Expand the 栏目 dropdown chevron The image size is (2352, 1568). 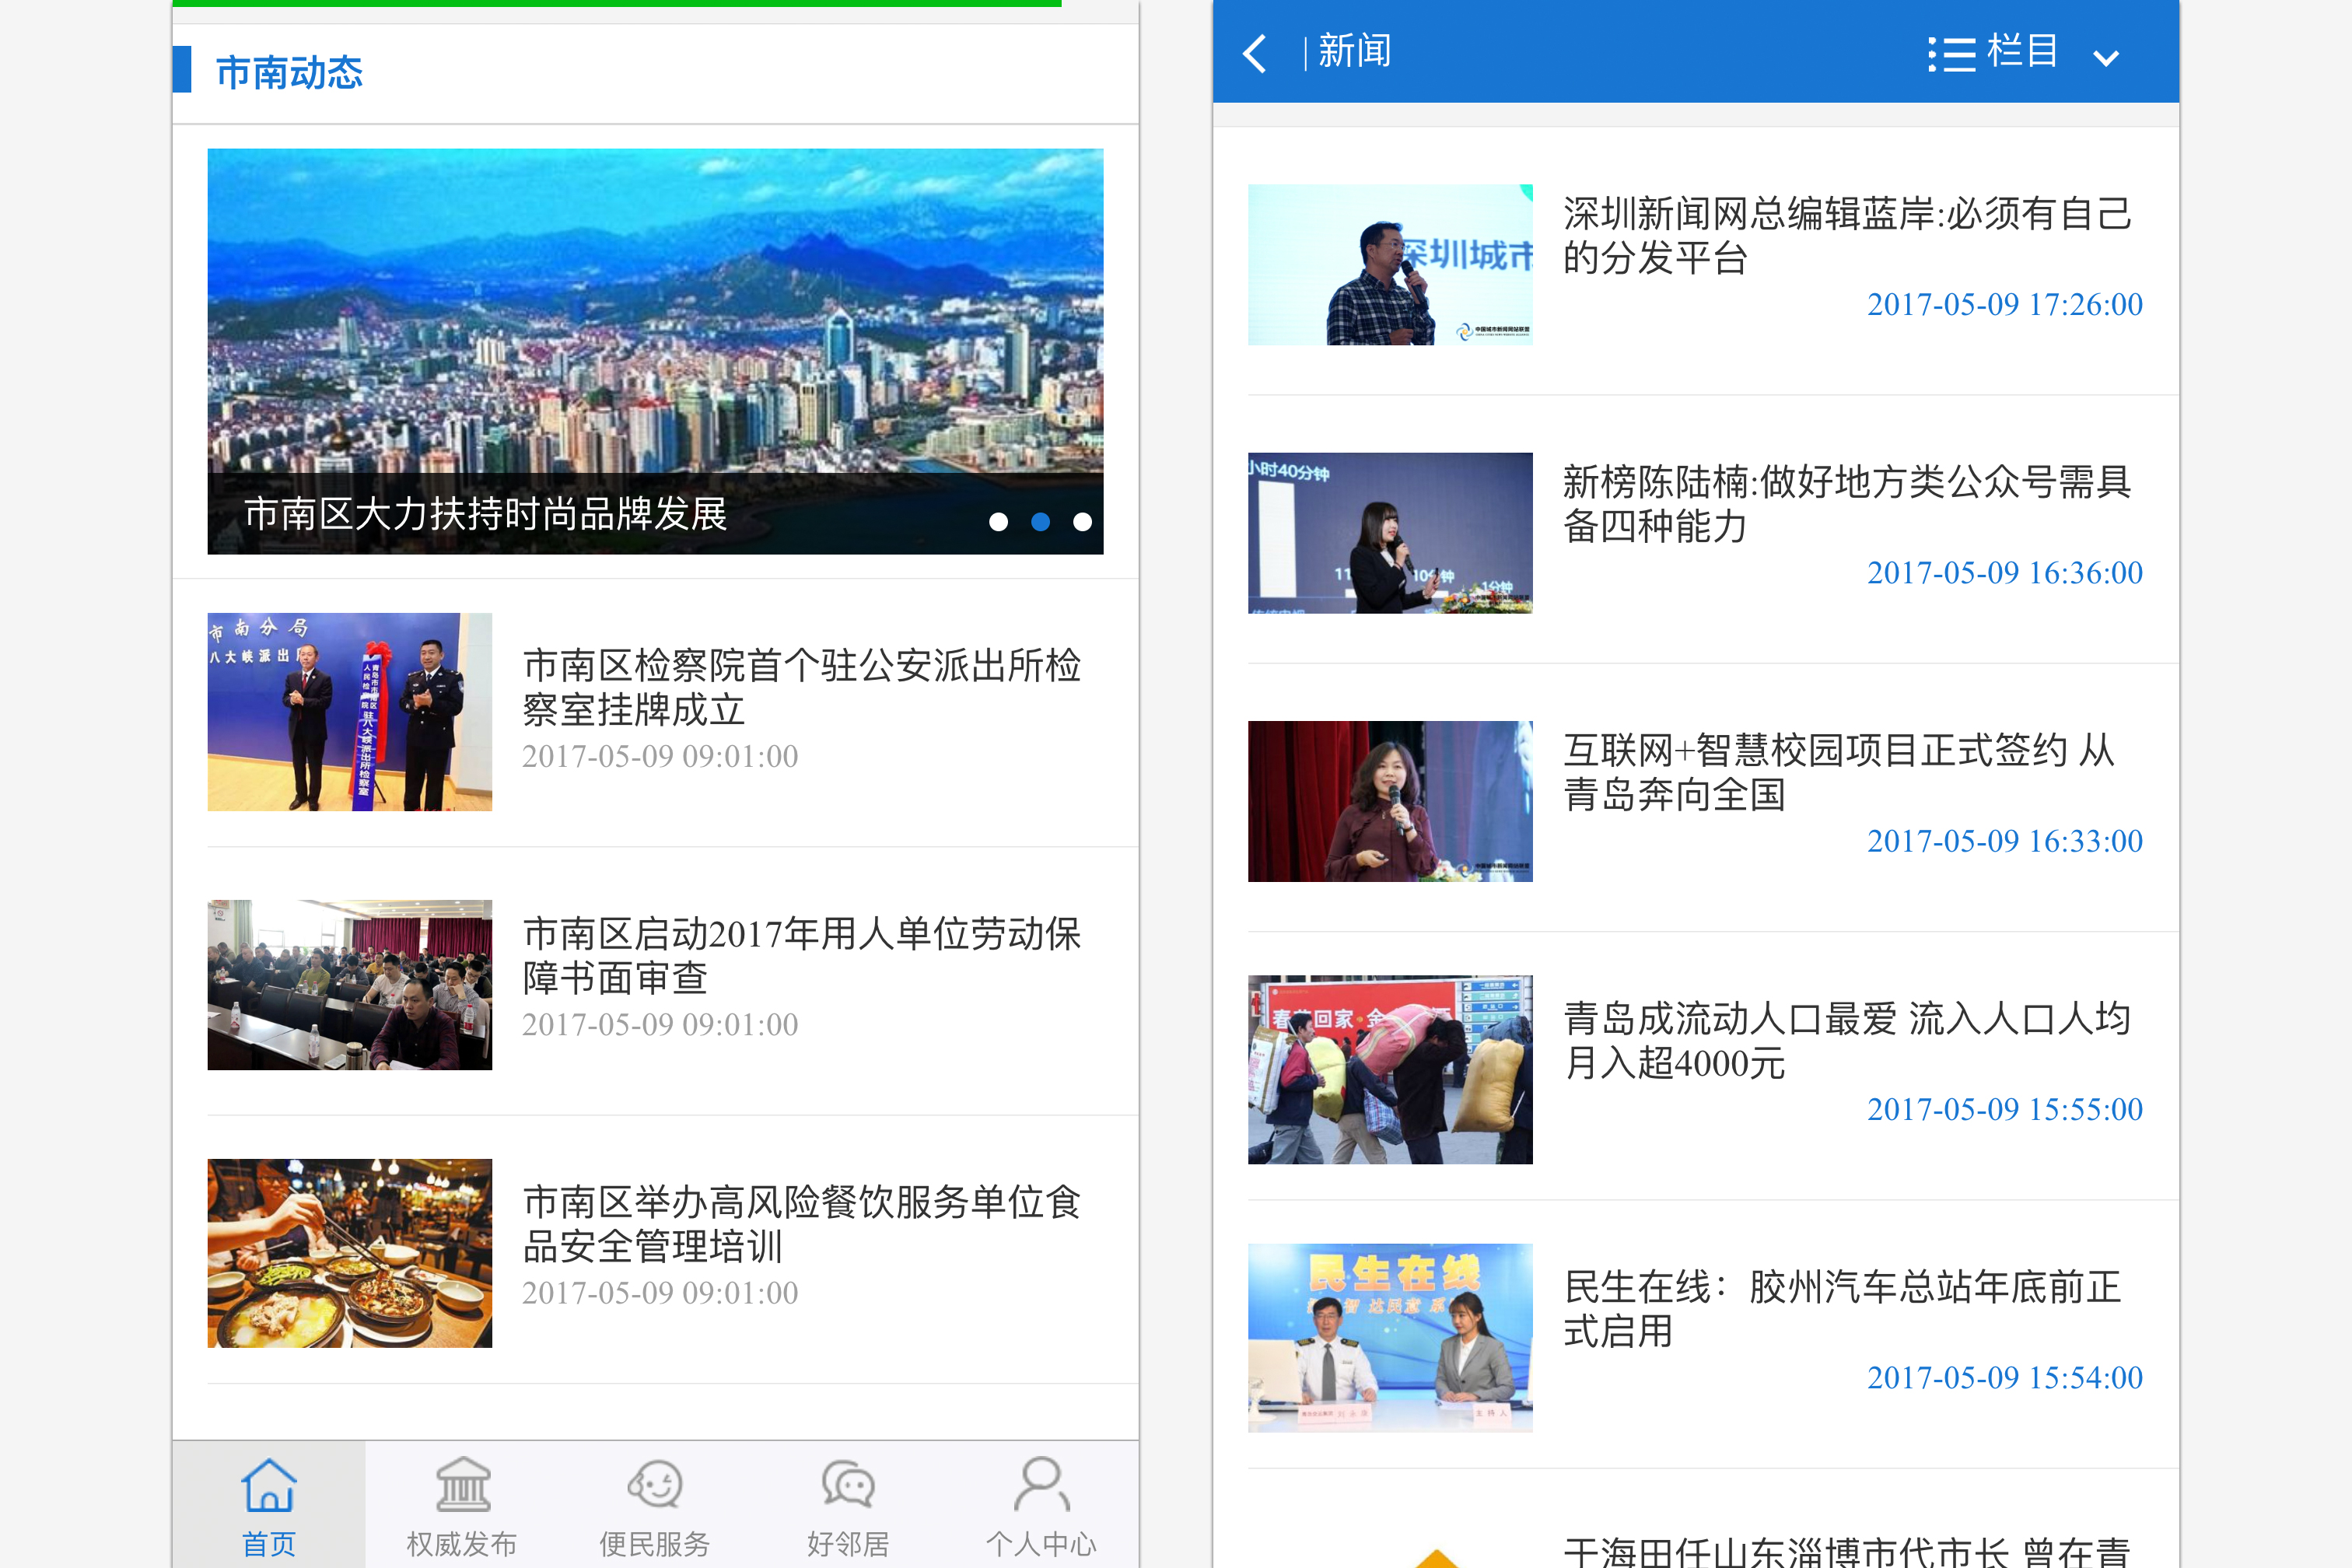2106,58
